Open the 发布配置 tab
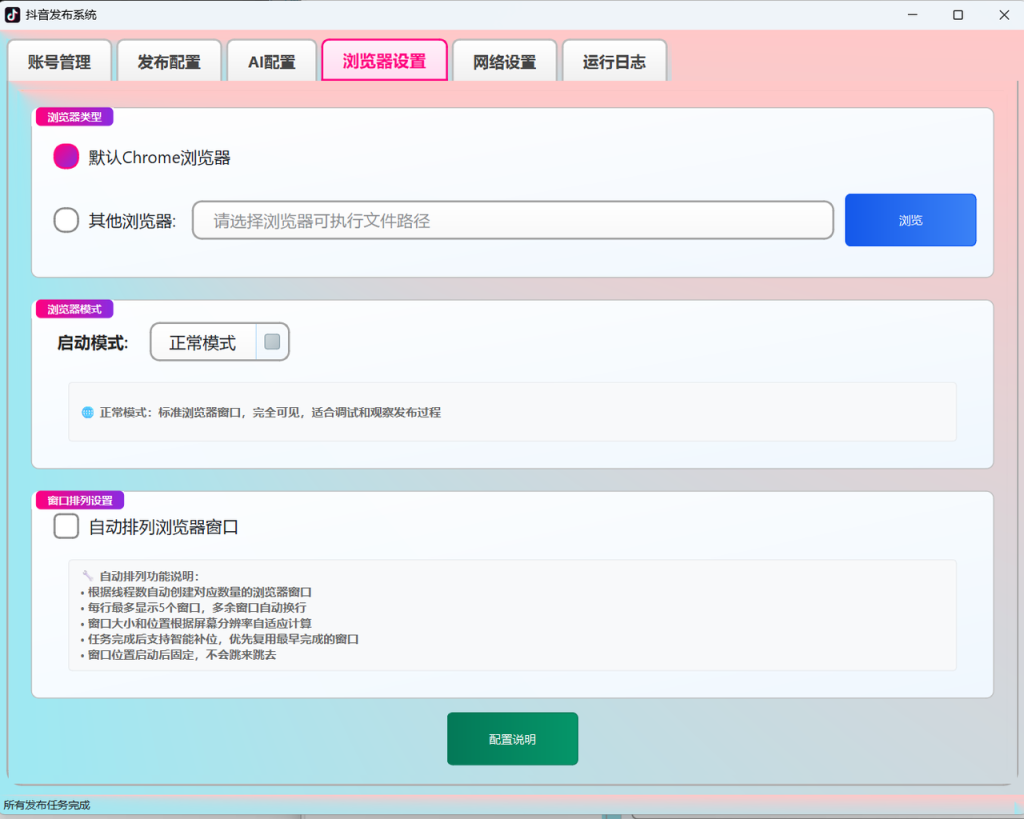The height and width of the screenshot is (819, 1024). (169, 61)
